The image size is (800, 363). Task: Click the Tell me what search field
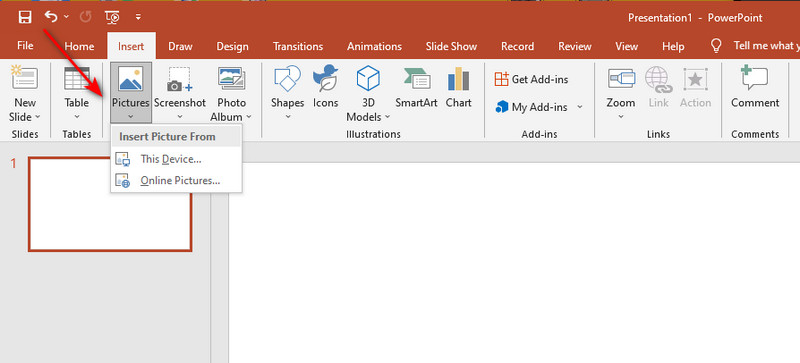click(x=765, y=46)
